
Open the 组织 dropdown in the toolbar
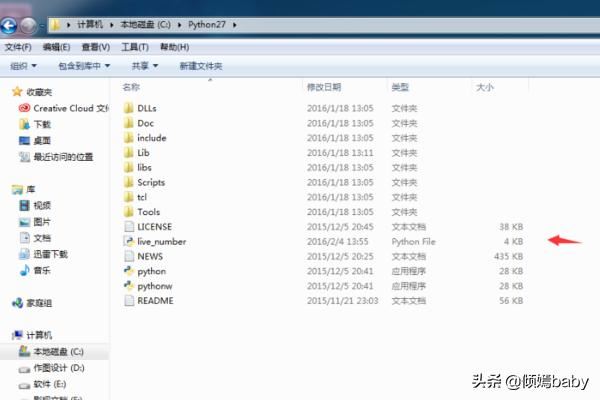pyautogui.click(x=23, y=66)
